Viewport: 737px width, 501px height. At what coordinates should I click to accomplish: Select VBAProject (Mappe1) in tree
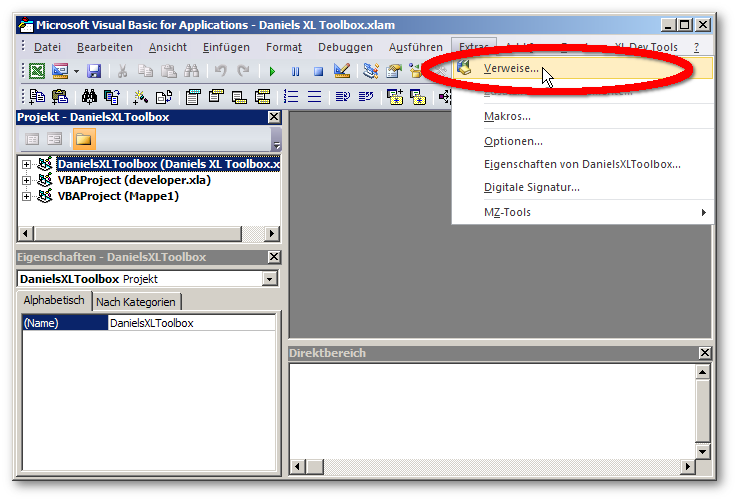(x=118, y=196)
